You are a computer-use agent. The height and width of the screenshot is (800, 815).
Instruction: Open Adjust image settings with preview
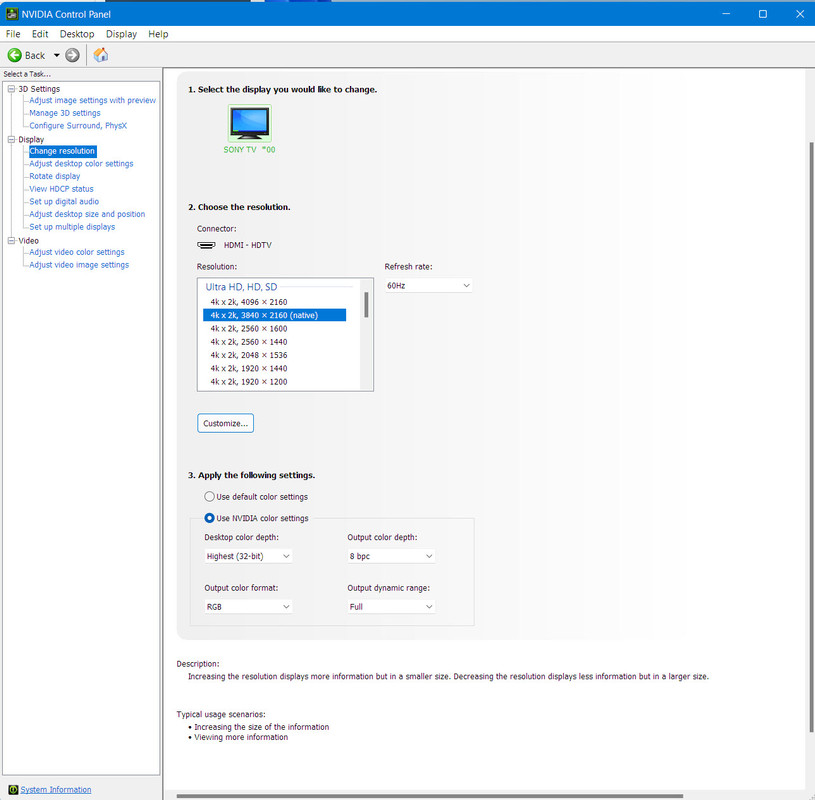tap(93, 100)
